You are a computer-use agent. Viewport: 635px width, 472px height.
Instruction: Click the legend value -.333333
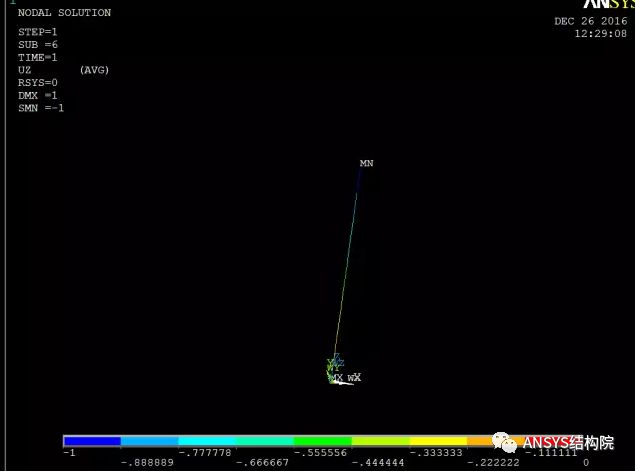[436, 453]
